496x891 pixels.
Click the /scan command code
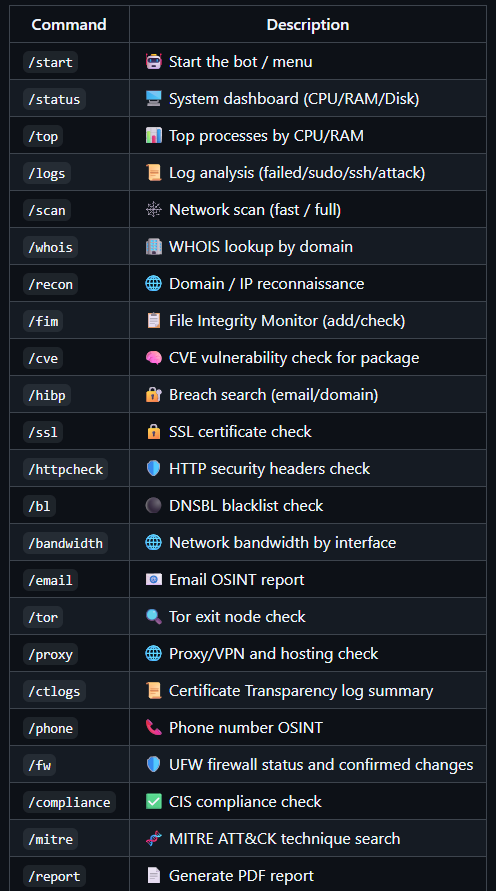47,210
